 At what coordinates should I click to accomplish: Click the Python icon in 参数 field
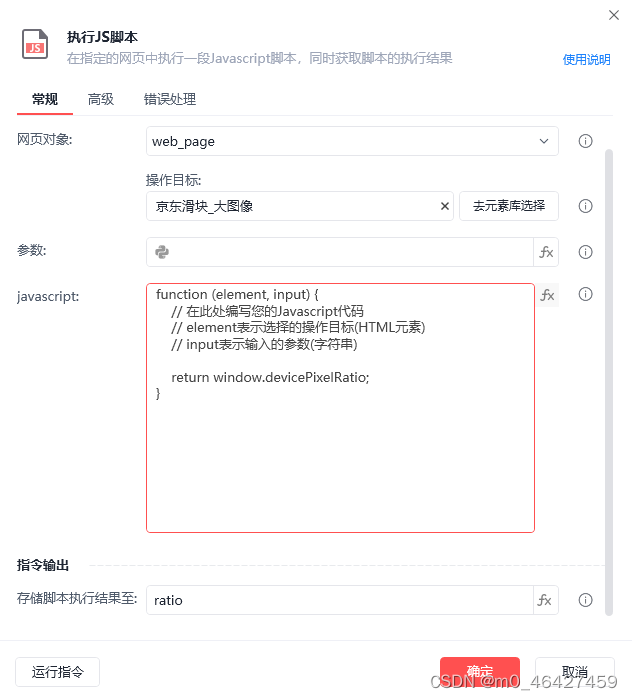click(x=162, y=252)
